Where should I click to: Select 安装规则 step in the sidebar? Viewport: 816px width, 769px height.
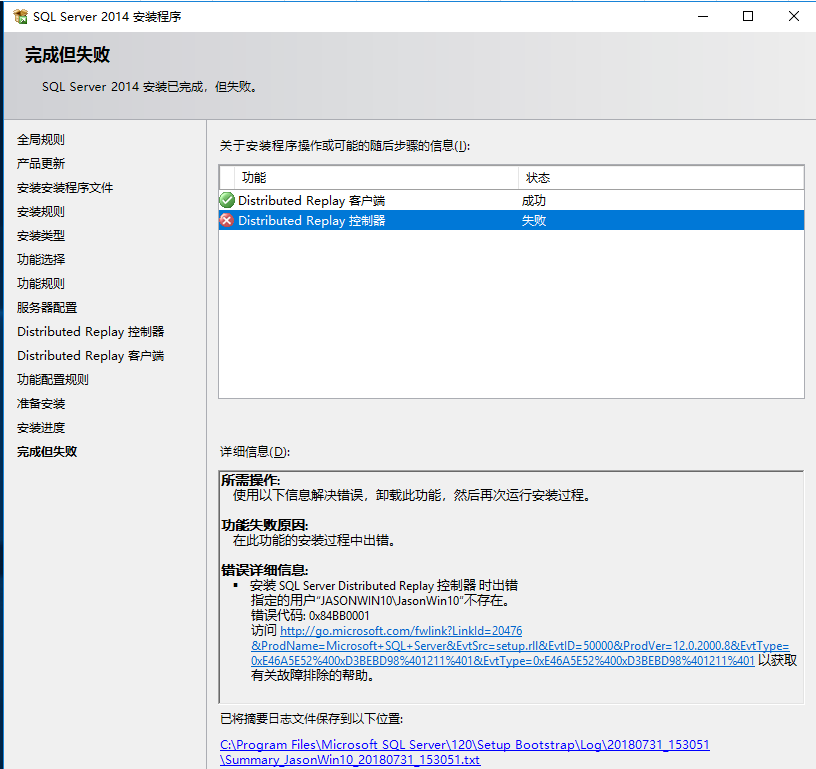coord(41,211)
